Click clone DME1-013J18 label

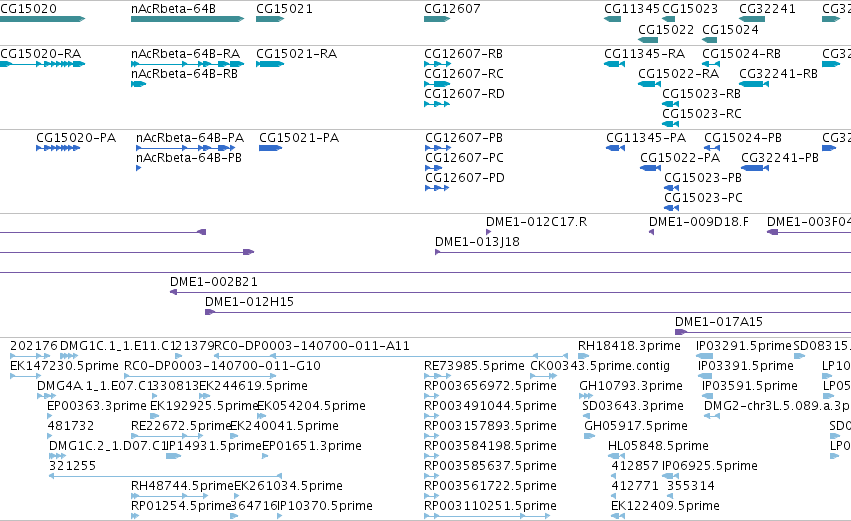coord(478,242)
